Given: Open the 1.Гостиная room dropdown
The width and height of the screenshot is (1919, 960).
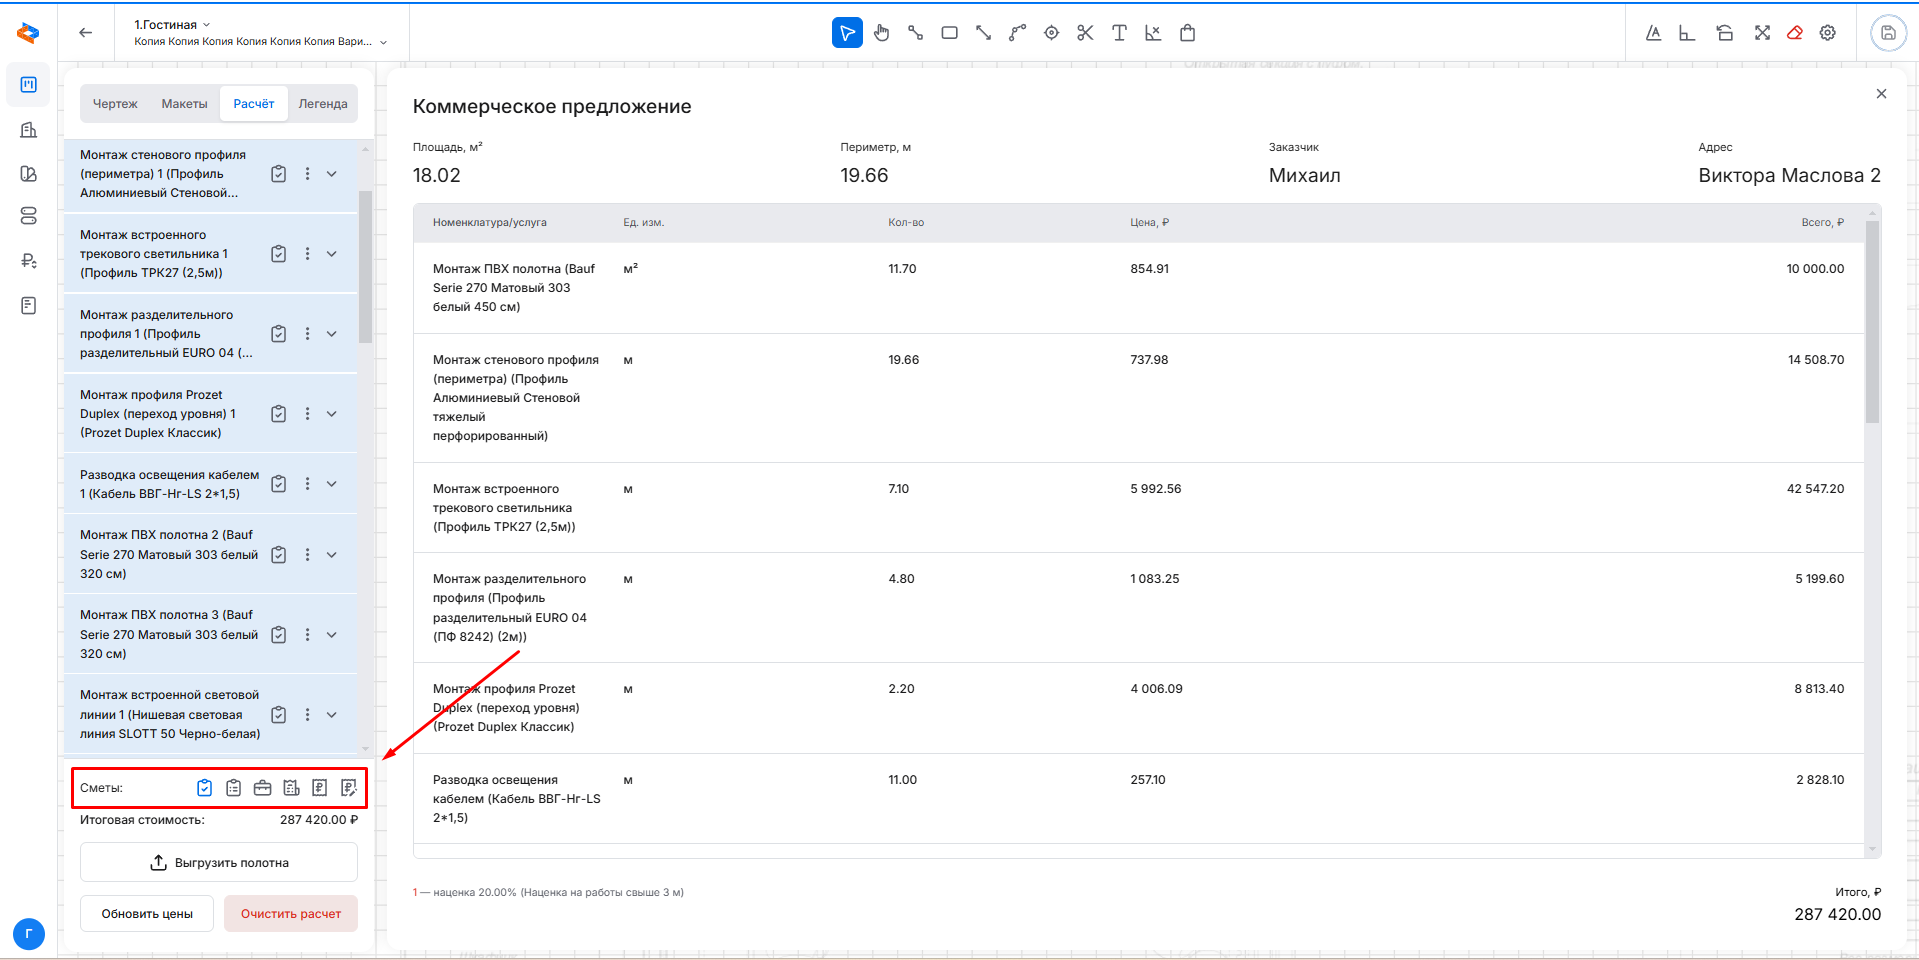Looking at the screenshot, I should (x=173, y=24).
